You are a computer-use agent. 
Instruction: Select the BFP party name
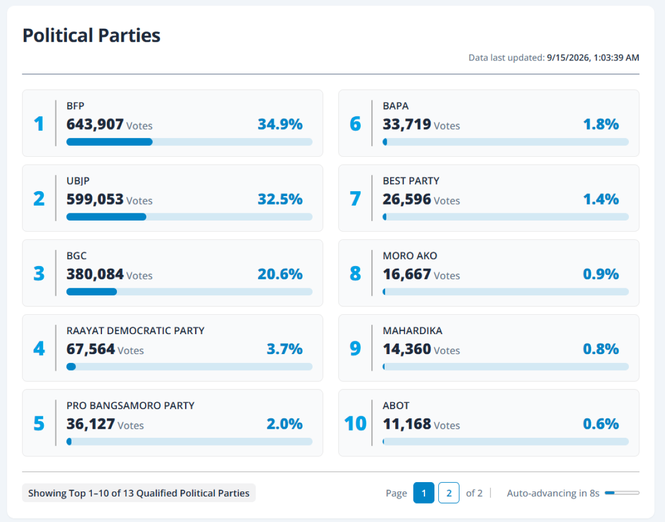pyautogui.click(x=75, y=106)
